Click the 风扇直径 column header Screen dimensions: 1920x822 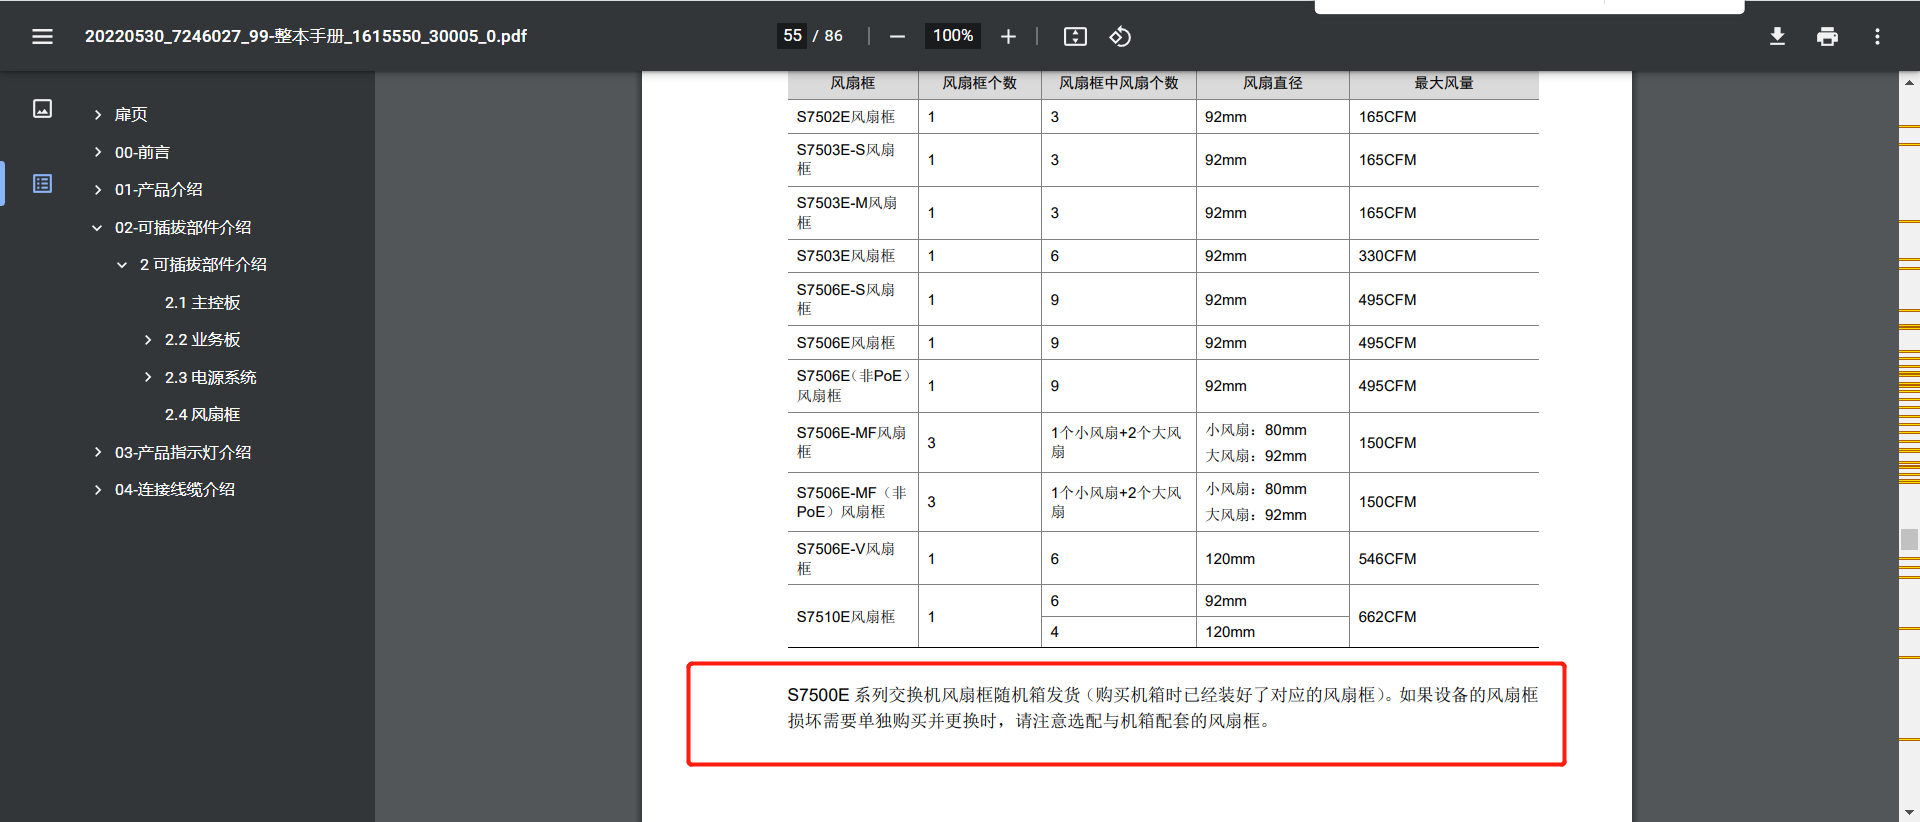(x=1273, y=83)
